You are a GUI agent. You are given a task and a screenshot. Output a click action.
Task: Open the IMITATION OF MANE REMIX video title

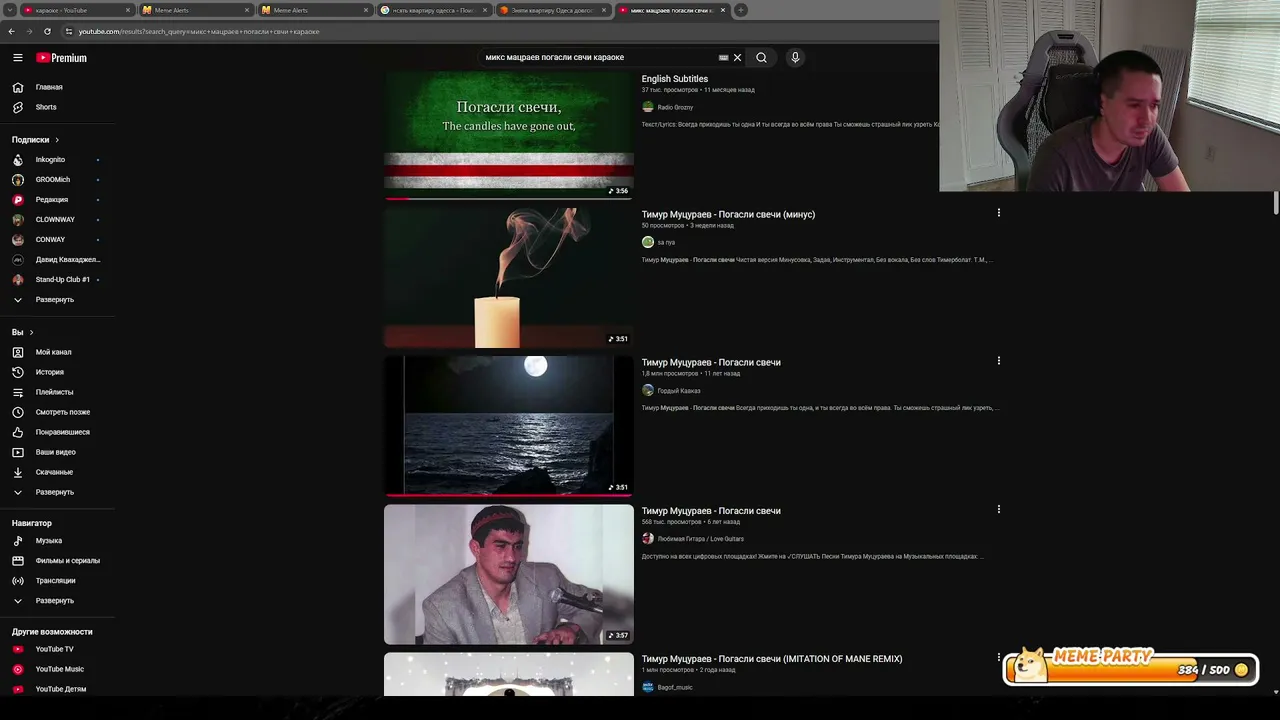772,659
